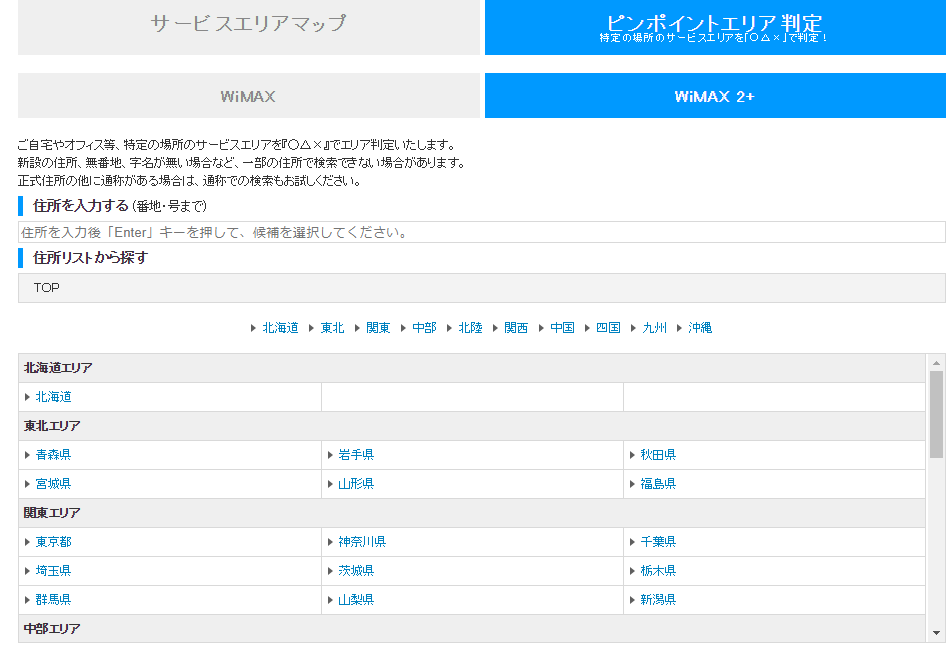Select 北海道 in the region navigation row
Image resolution: width=950 pixels, height=652 pixels.
point(280,326)
